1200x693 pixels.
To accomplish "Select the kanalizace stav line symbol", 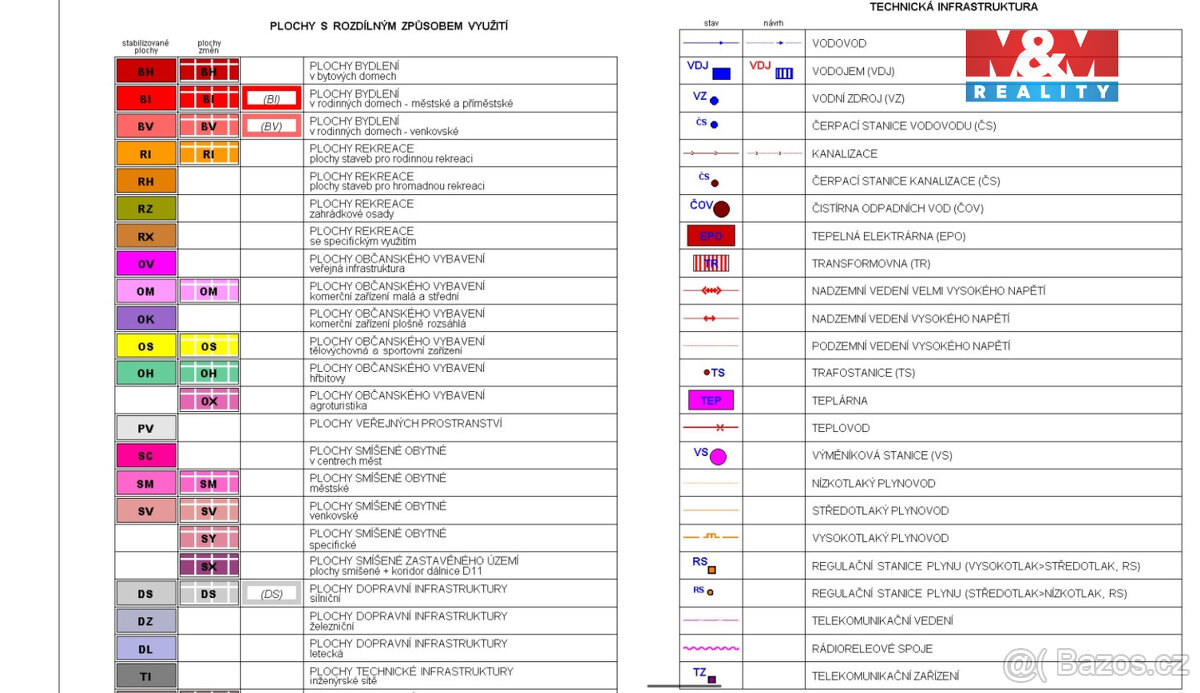I will [x=711, y=153].
